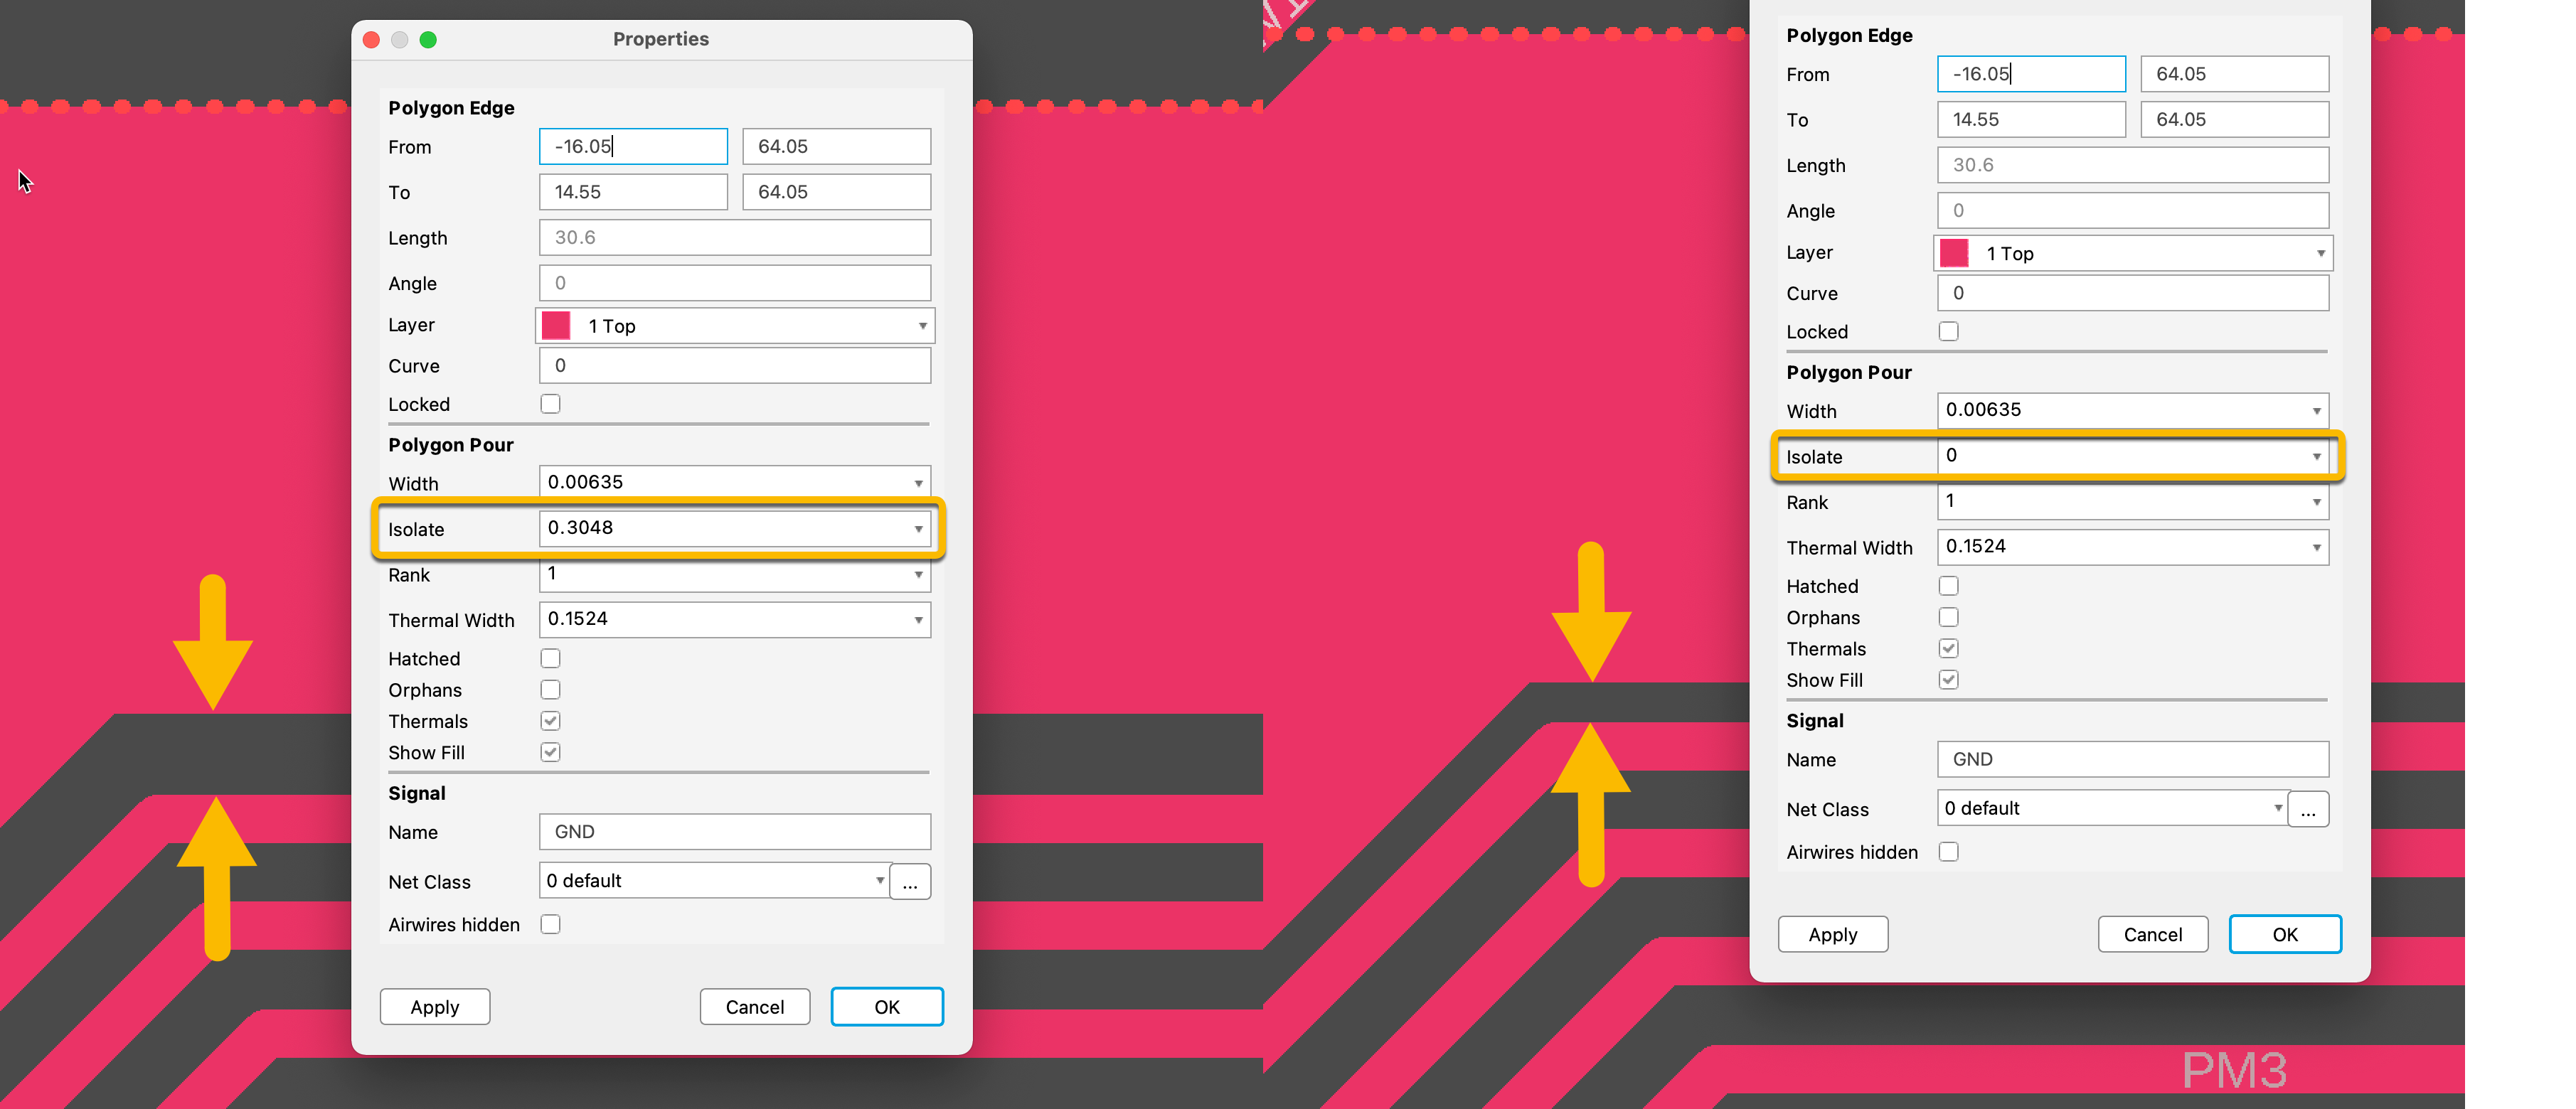Select the Curve value field in left dialog

(735, 365)
